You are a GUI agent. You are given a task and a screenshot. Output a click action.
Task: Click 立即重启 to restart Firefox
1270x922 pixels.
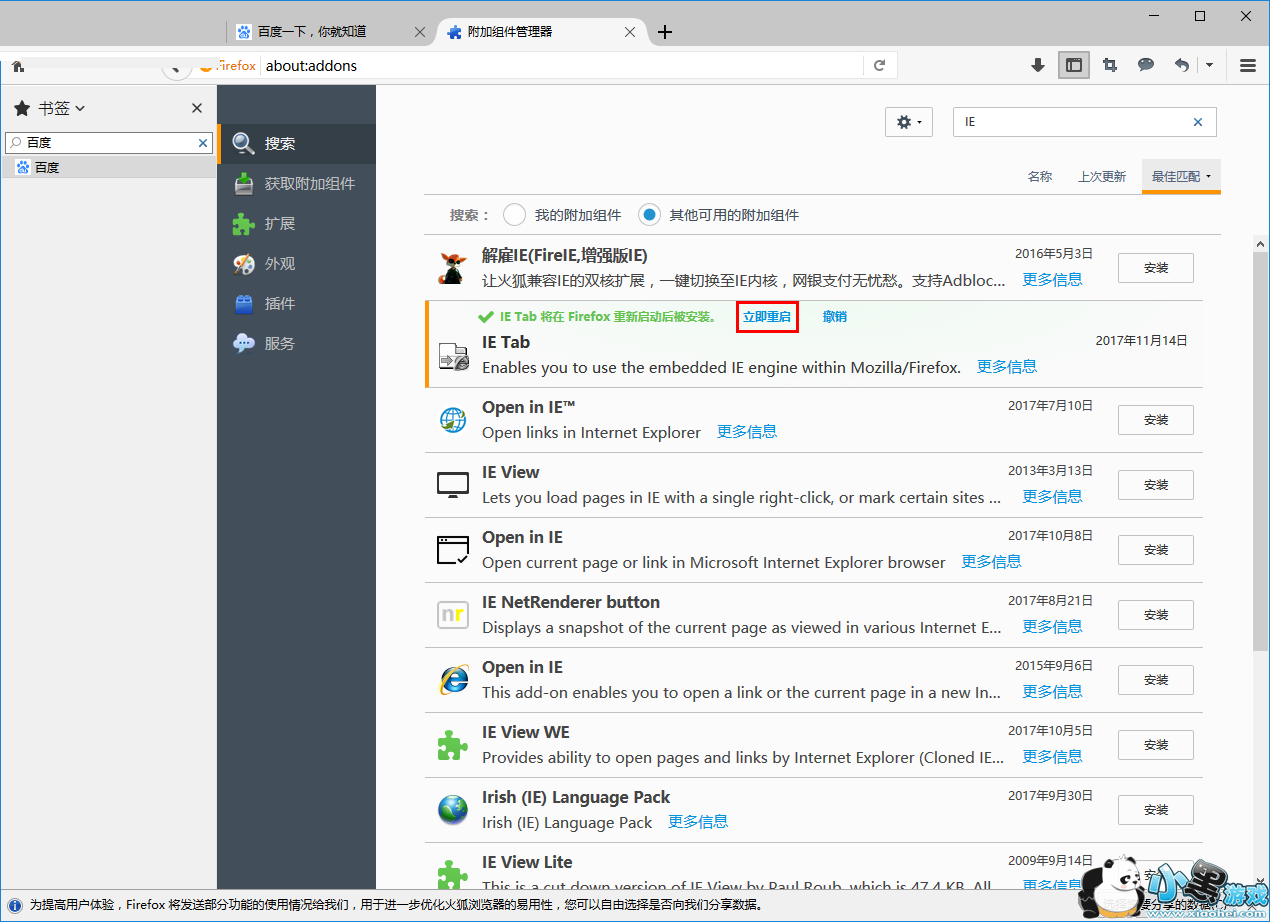point(767,317)
